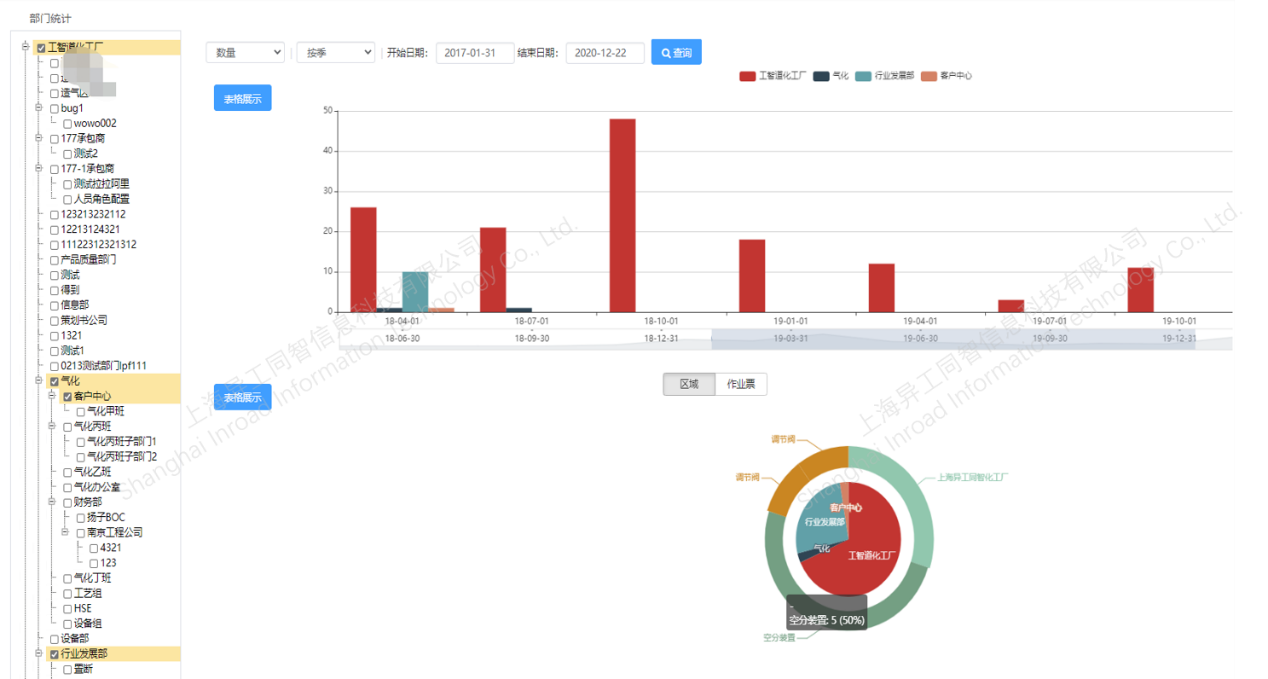Switch to the 作业票 tab
The image size is (1268, 679).
pyautogui.click(x=741, y=384)
